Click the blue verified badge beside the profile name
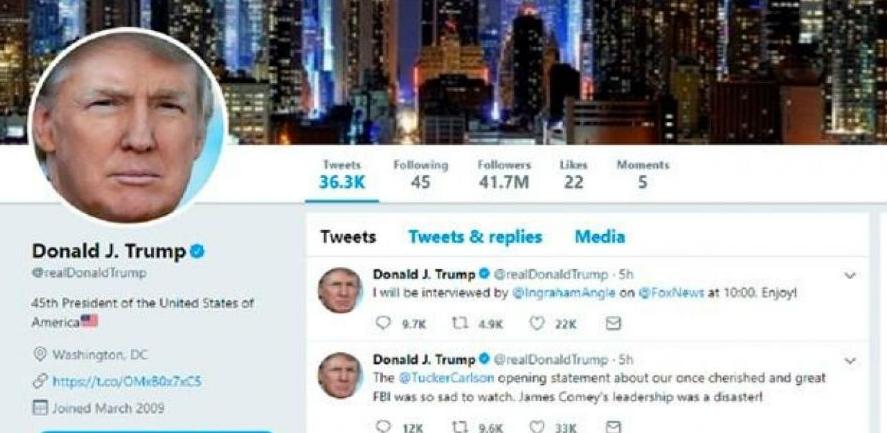Screen dimensions: 887x433 point(197,251)
